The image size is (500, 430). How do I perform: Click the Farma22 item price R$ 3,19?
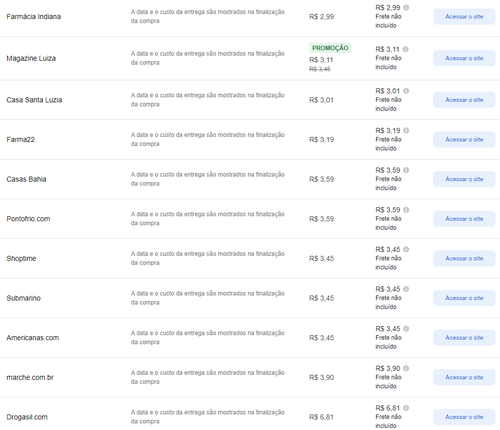pyautogui.click(x=321, y=140)
